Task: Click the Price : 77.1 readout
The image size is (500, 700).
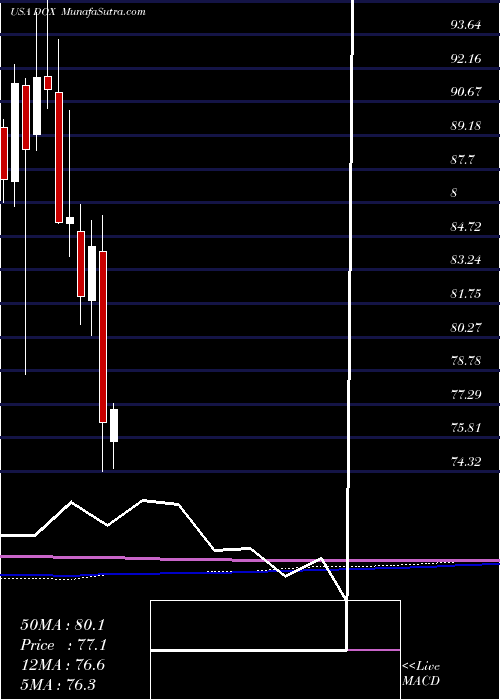Action: 63,645
